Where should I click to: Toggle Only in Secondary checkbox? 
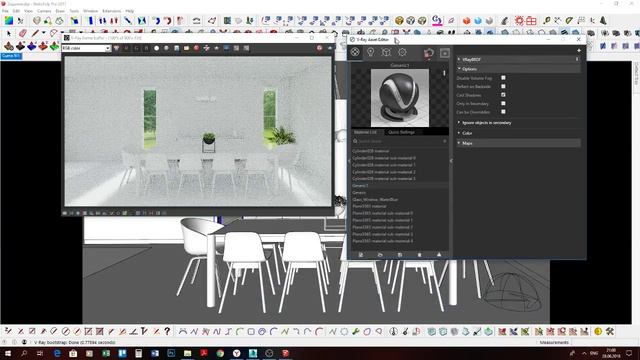click(x=503, y=103)
